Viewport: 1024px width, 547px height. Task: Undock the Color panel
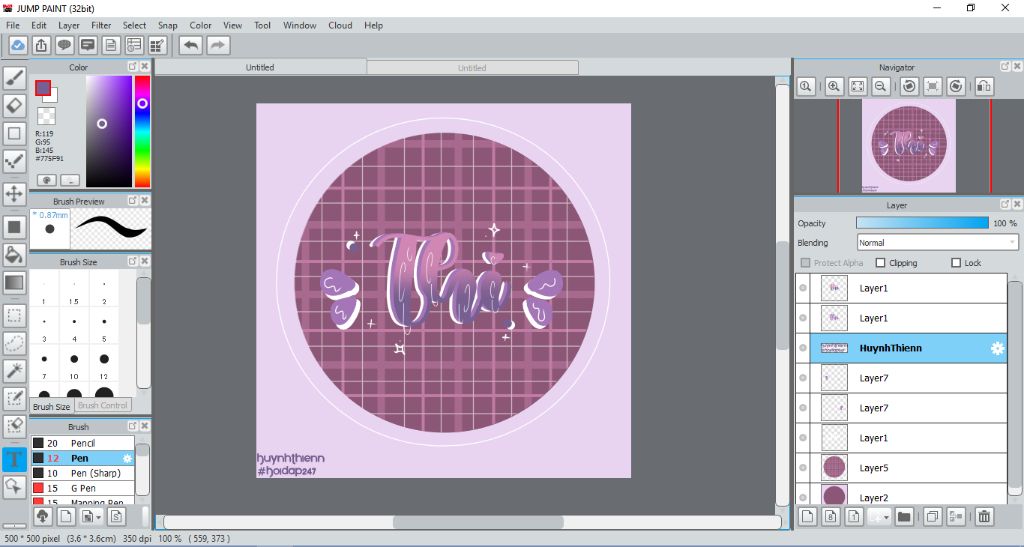pos(133,67)
